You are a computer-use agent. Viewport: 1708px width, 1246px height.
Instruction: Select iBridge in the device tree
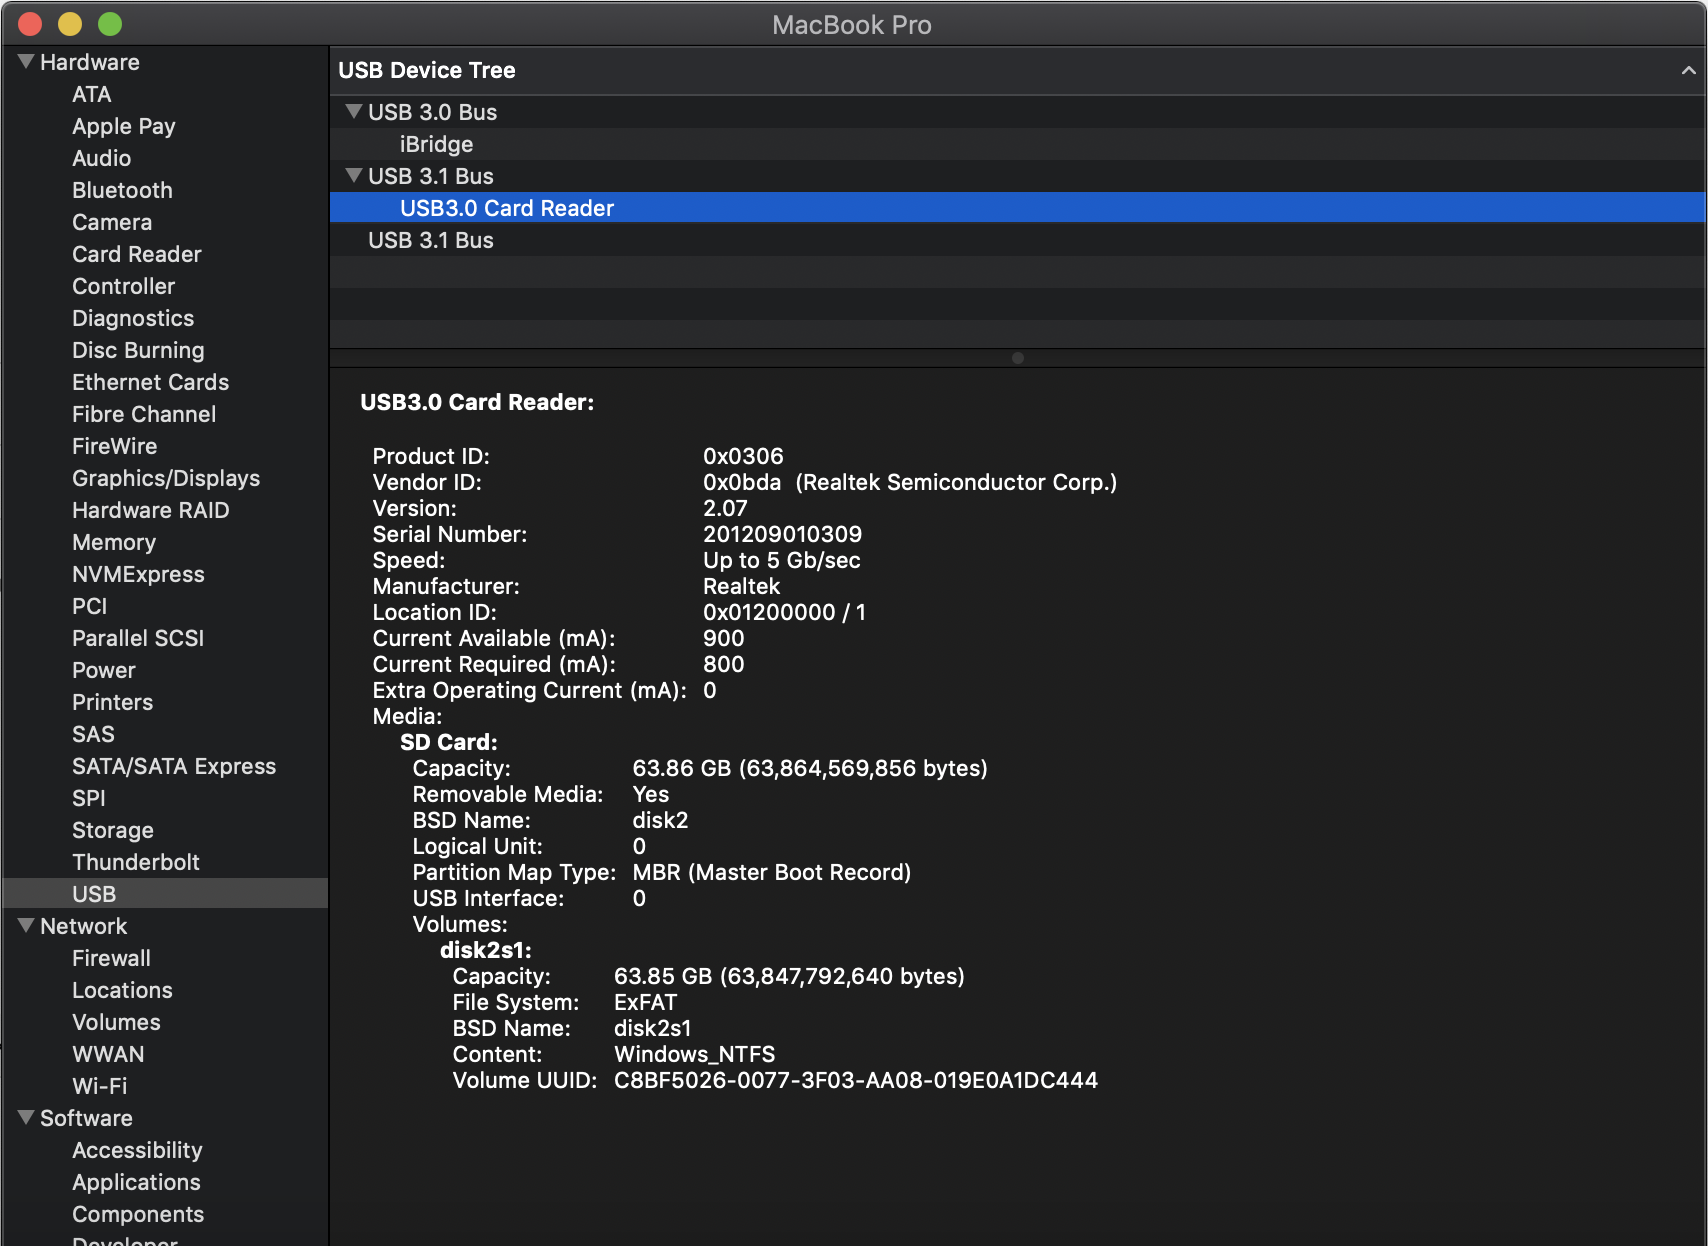point(436,144)
